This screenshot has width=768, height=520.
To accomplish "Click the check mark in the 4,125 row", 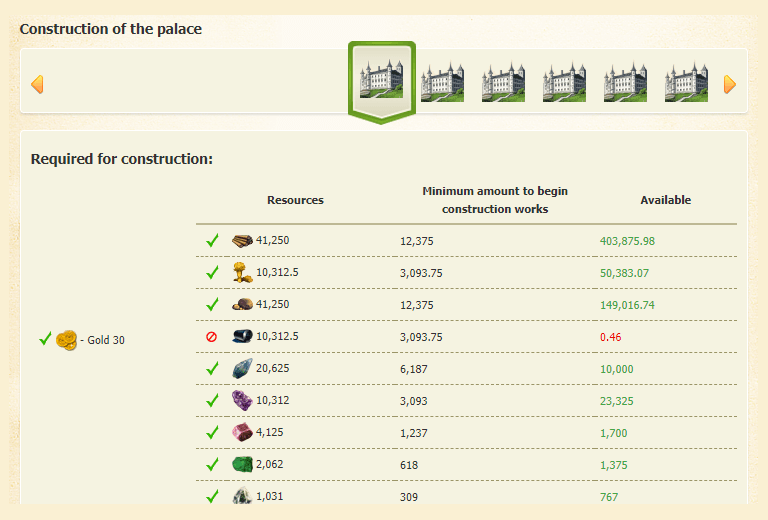I will click(x=212, y=432).
